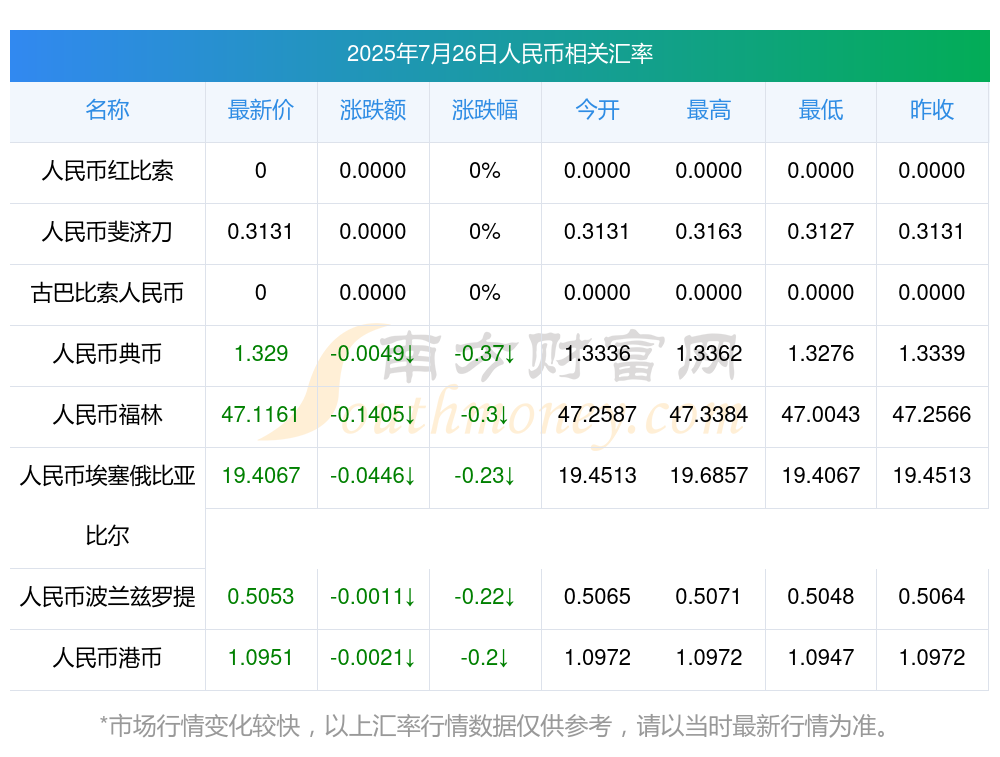Select the 最高 column header
The width and height of the screenshot is (1000, 757).
coord(709,110)
